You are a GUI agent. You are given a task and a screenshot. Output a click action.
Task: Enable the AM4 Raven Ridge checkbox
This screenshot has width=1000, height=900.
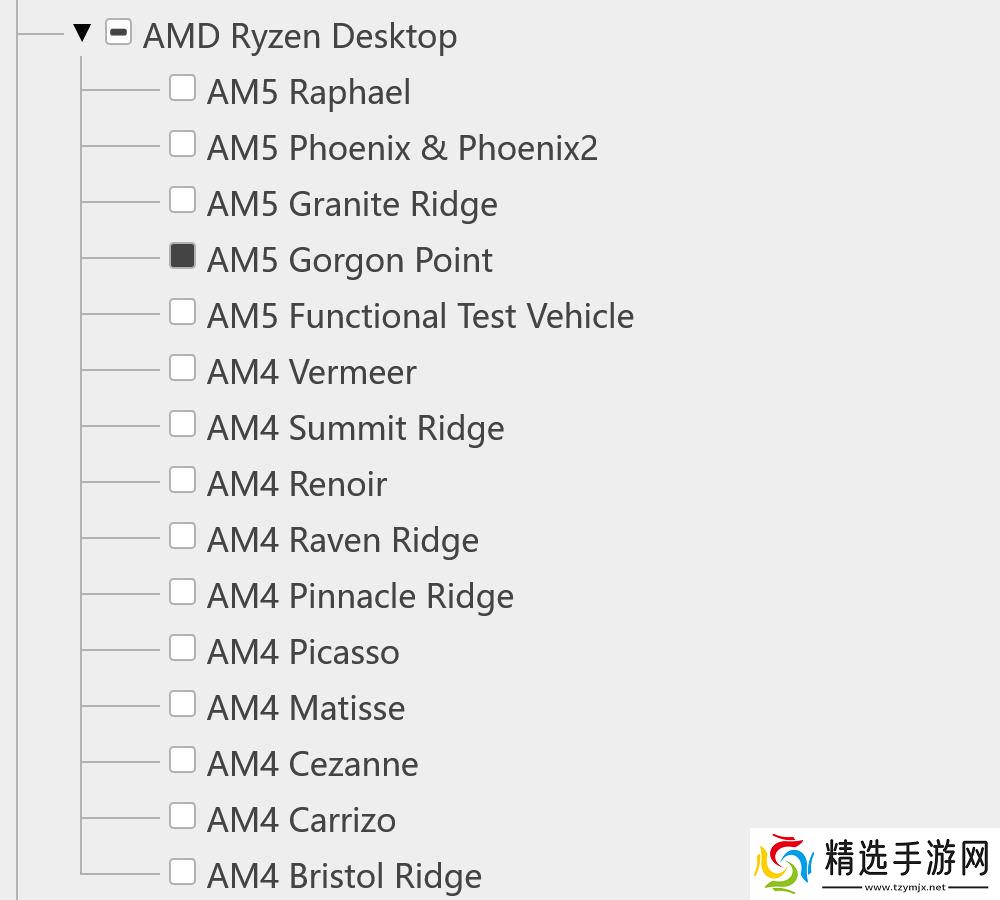tap(182, 536)
